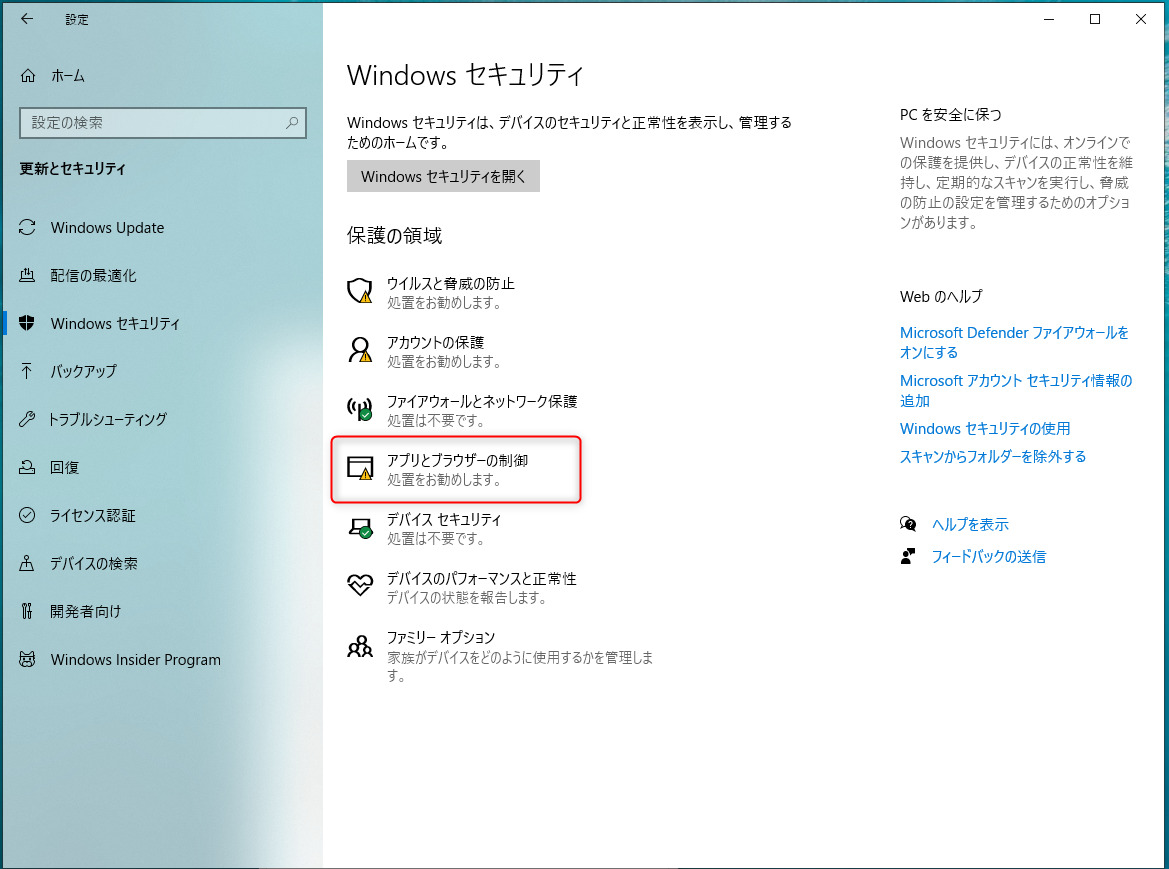Click the Windows セキュリティを開く button
The height and width of the screenshot is (869, 1169).
click(x=443, y=176)
